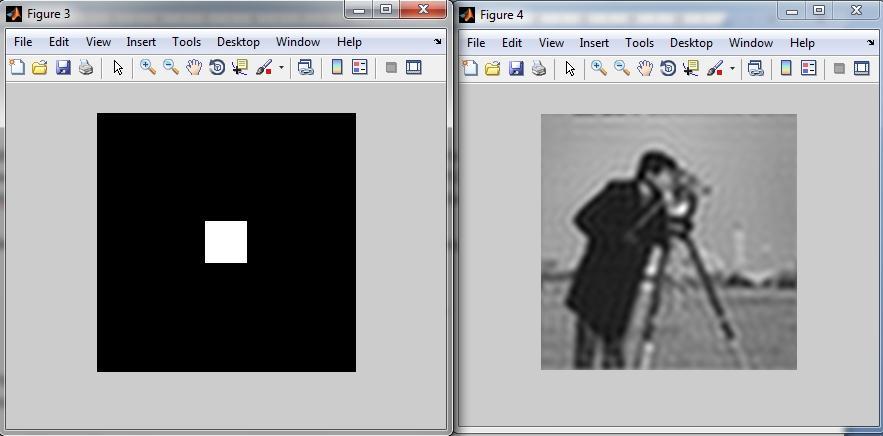Enable Data Cursor tool in Figure 4
The image size is (883, 436).
click(x=691, y=69)
